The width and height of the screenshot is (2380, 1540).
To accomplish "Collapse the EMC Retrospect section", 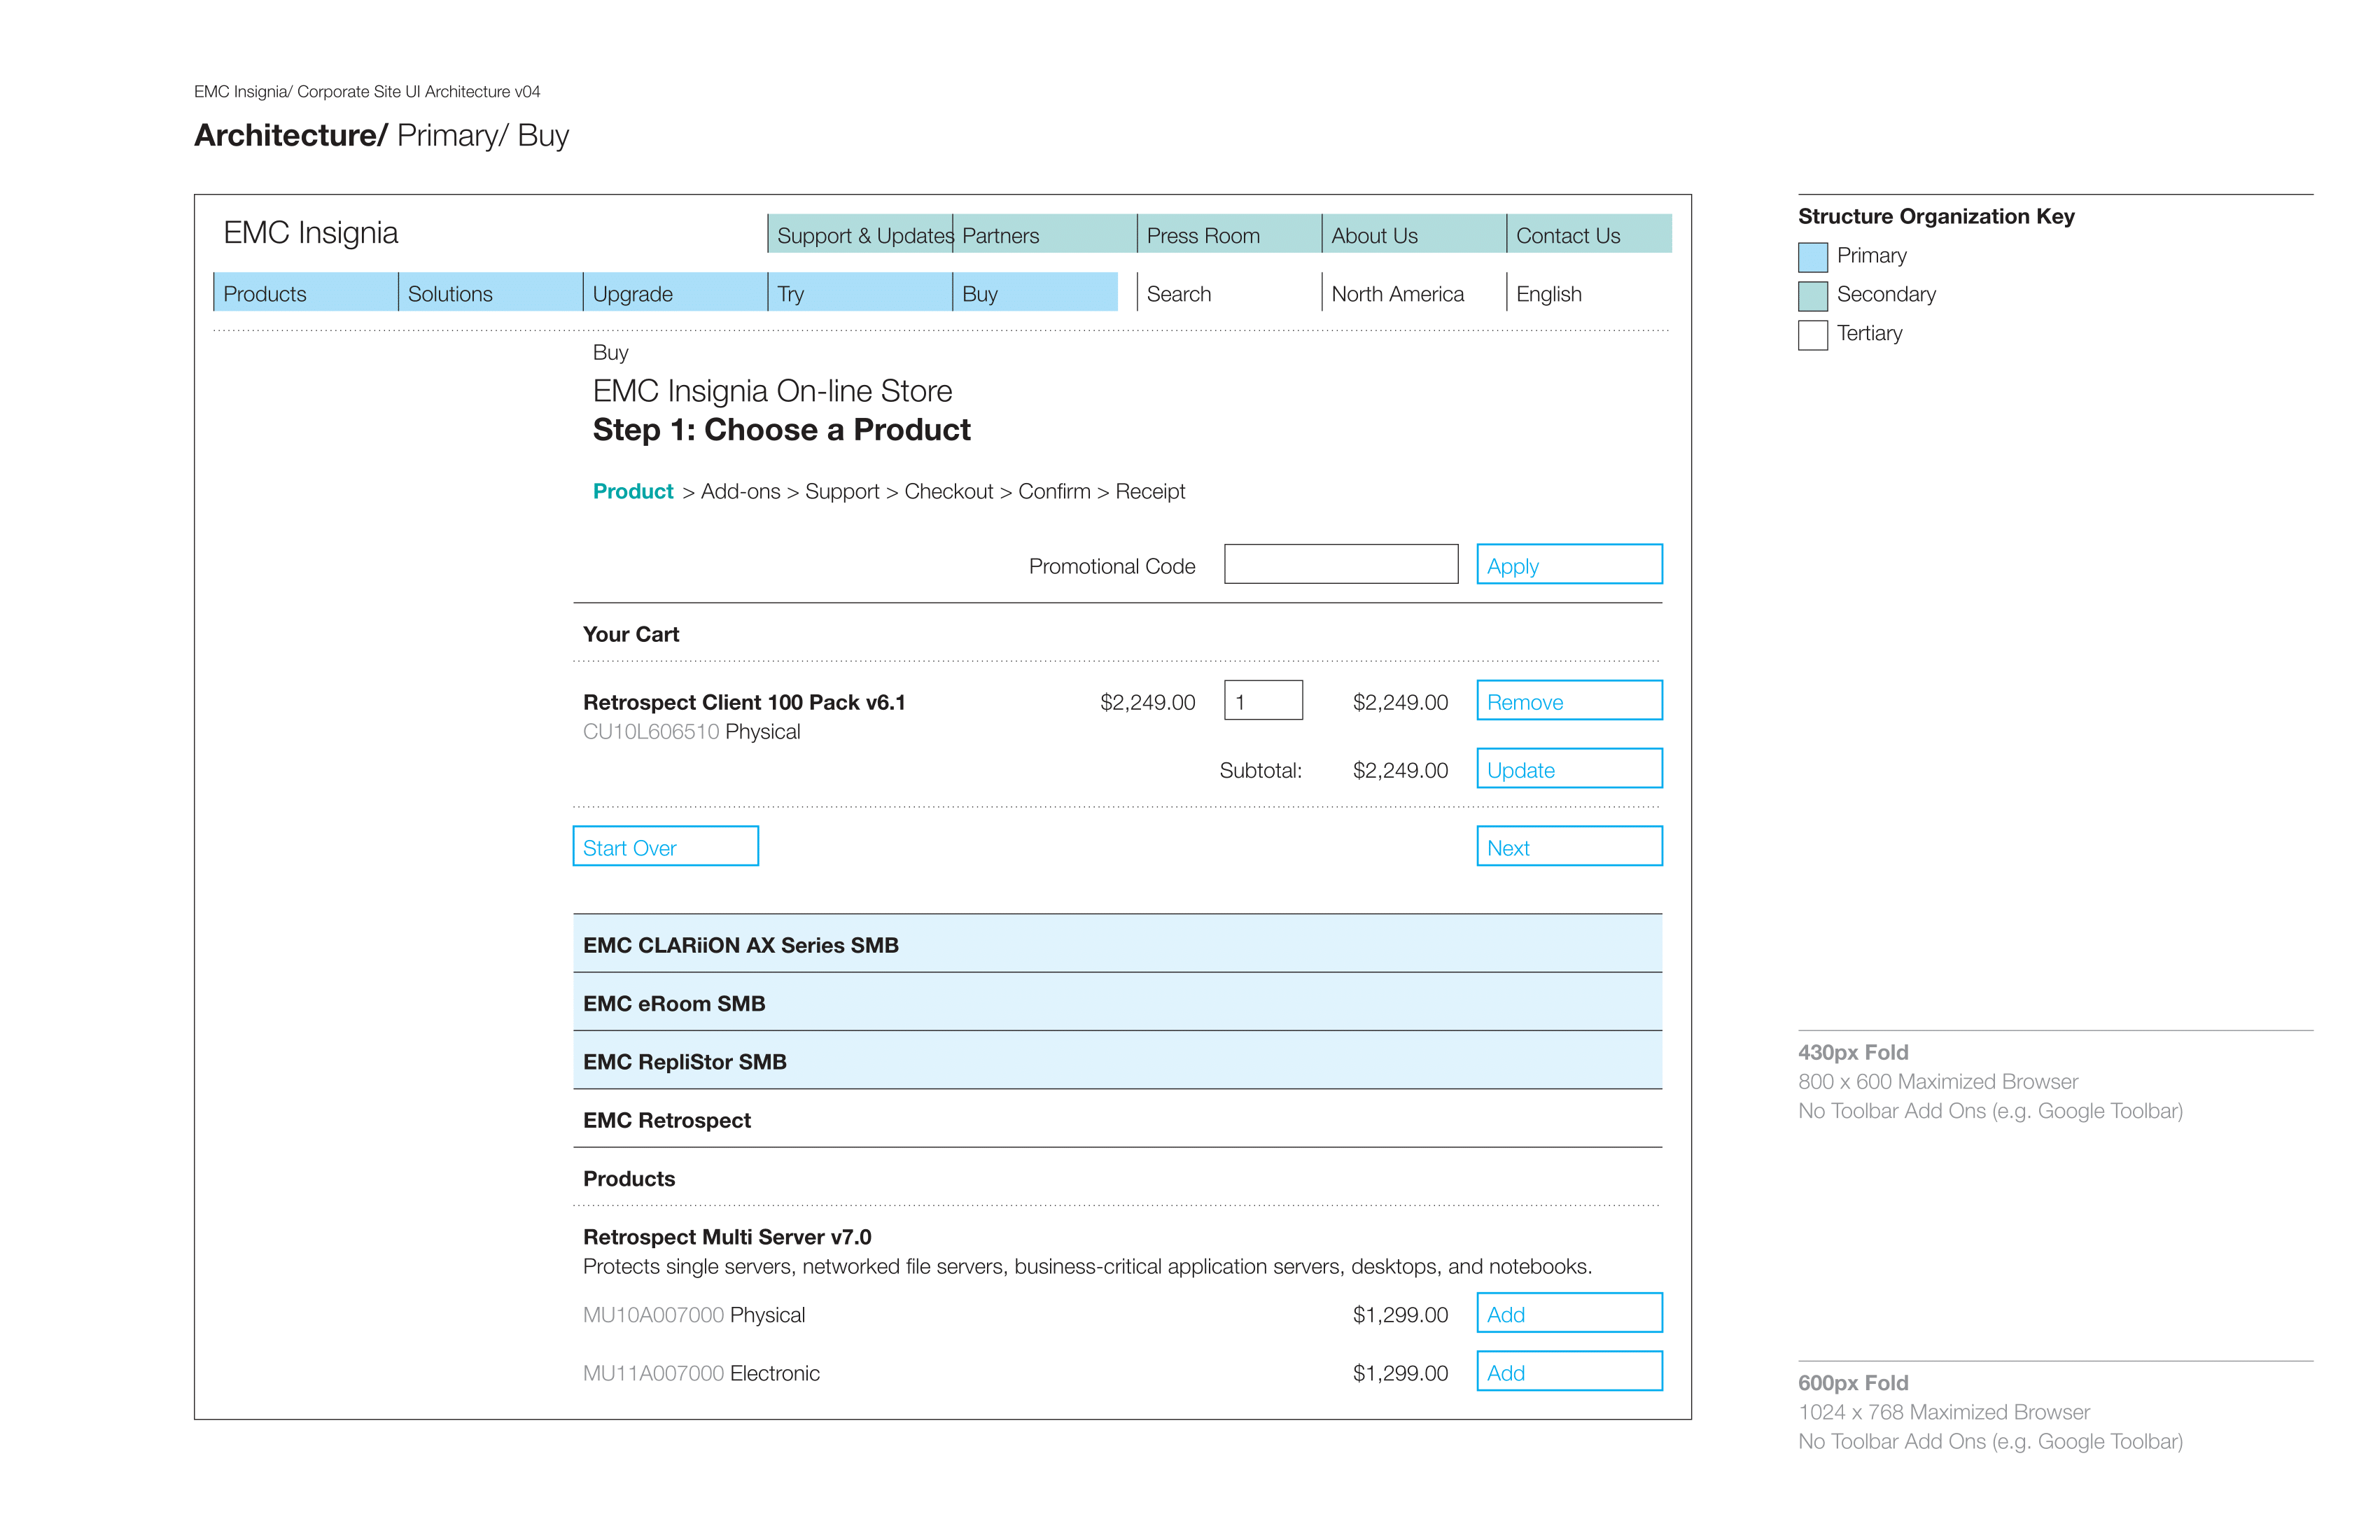I will click(x=1118, y=1119).
